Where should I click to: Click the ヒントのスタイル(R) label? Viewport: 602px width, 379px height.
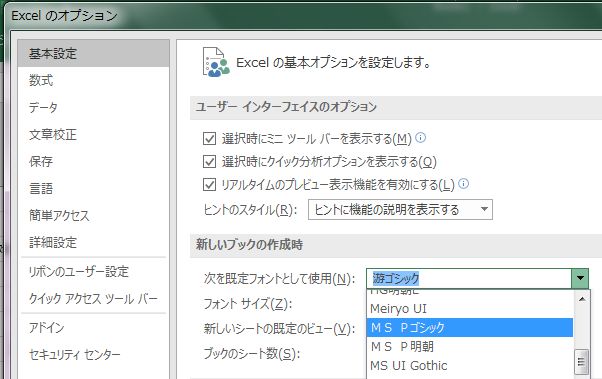tap(250, 210)
